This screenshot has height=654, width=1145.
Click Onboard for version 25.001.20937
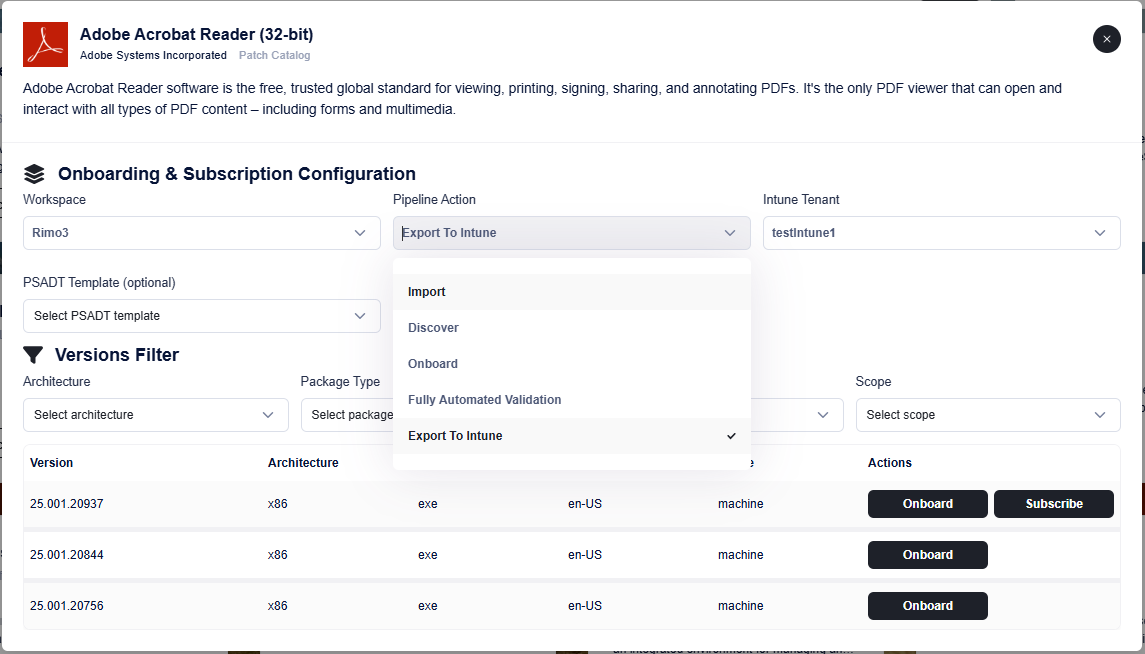click(x=927, y=504)
